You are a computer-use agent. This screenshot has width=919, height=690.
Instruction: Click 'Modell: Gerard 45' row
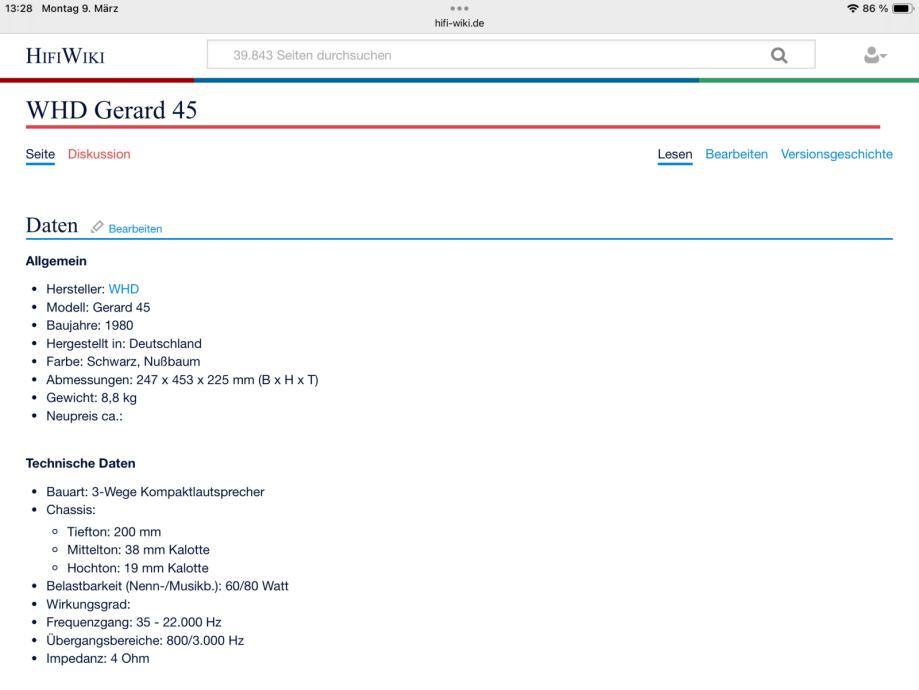pos(98,307)
